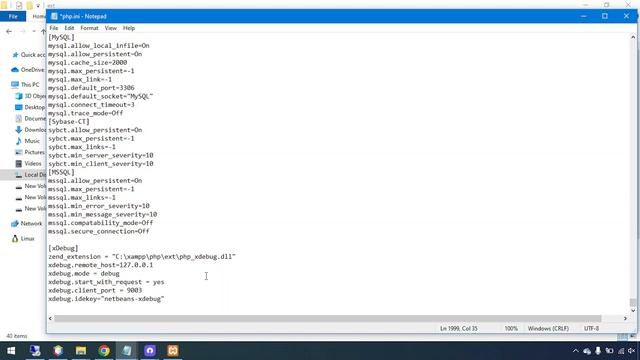
Task: Click UTF-8 encoding status bar entry
Action: pyautogui.click(x=591, y=329)
